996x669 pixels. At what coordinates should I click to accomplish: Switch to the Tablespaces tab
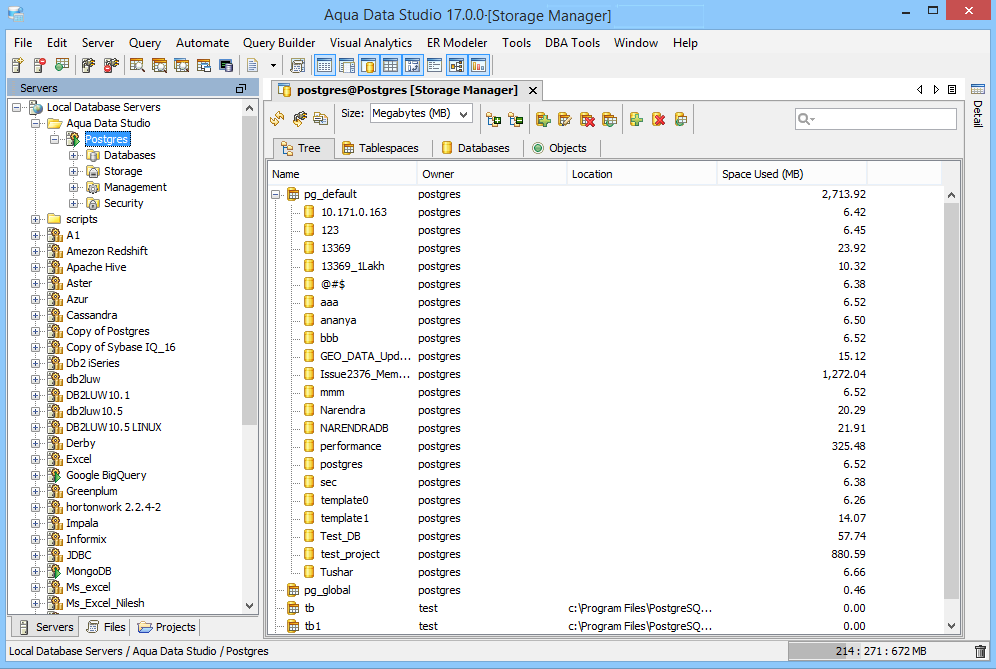[380, 148]
